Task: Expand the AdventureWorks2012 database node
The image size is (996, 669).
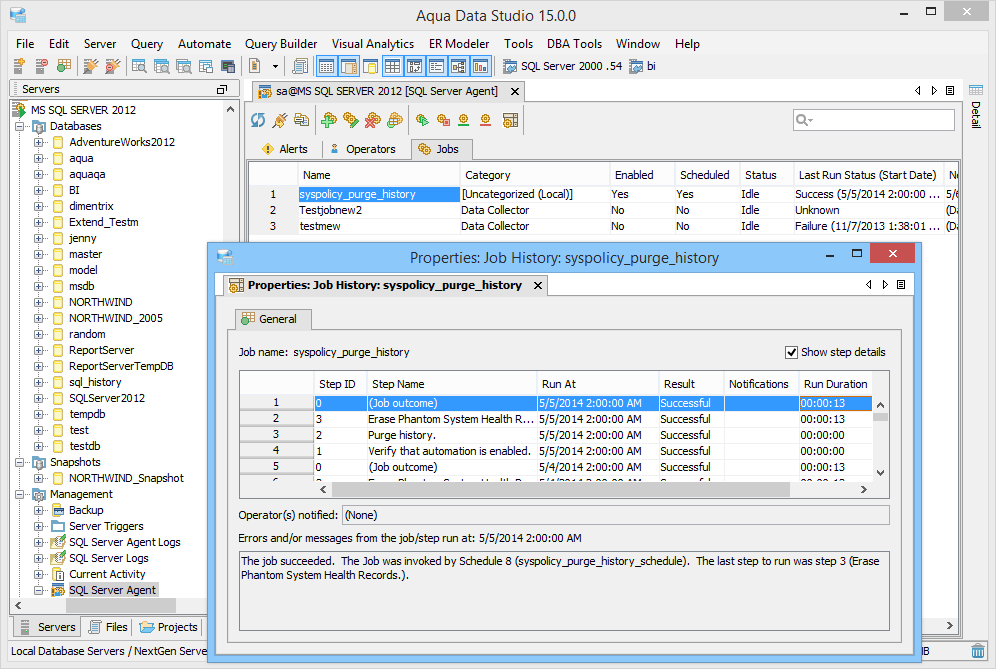Action: pyautogui.click(x=39, y=142)
